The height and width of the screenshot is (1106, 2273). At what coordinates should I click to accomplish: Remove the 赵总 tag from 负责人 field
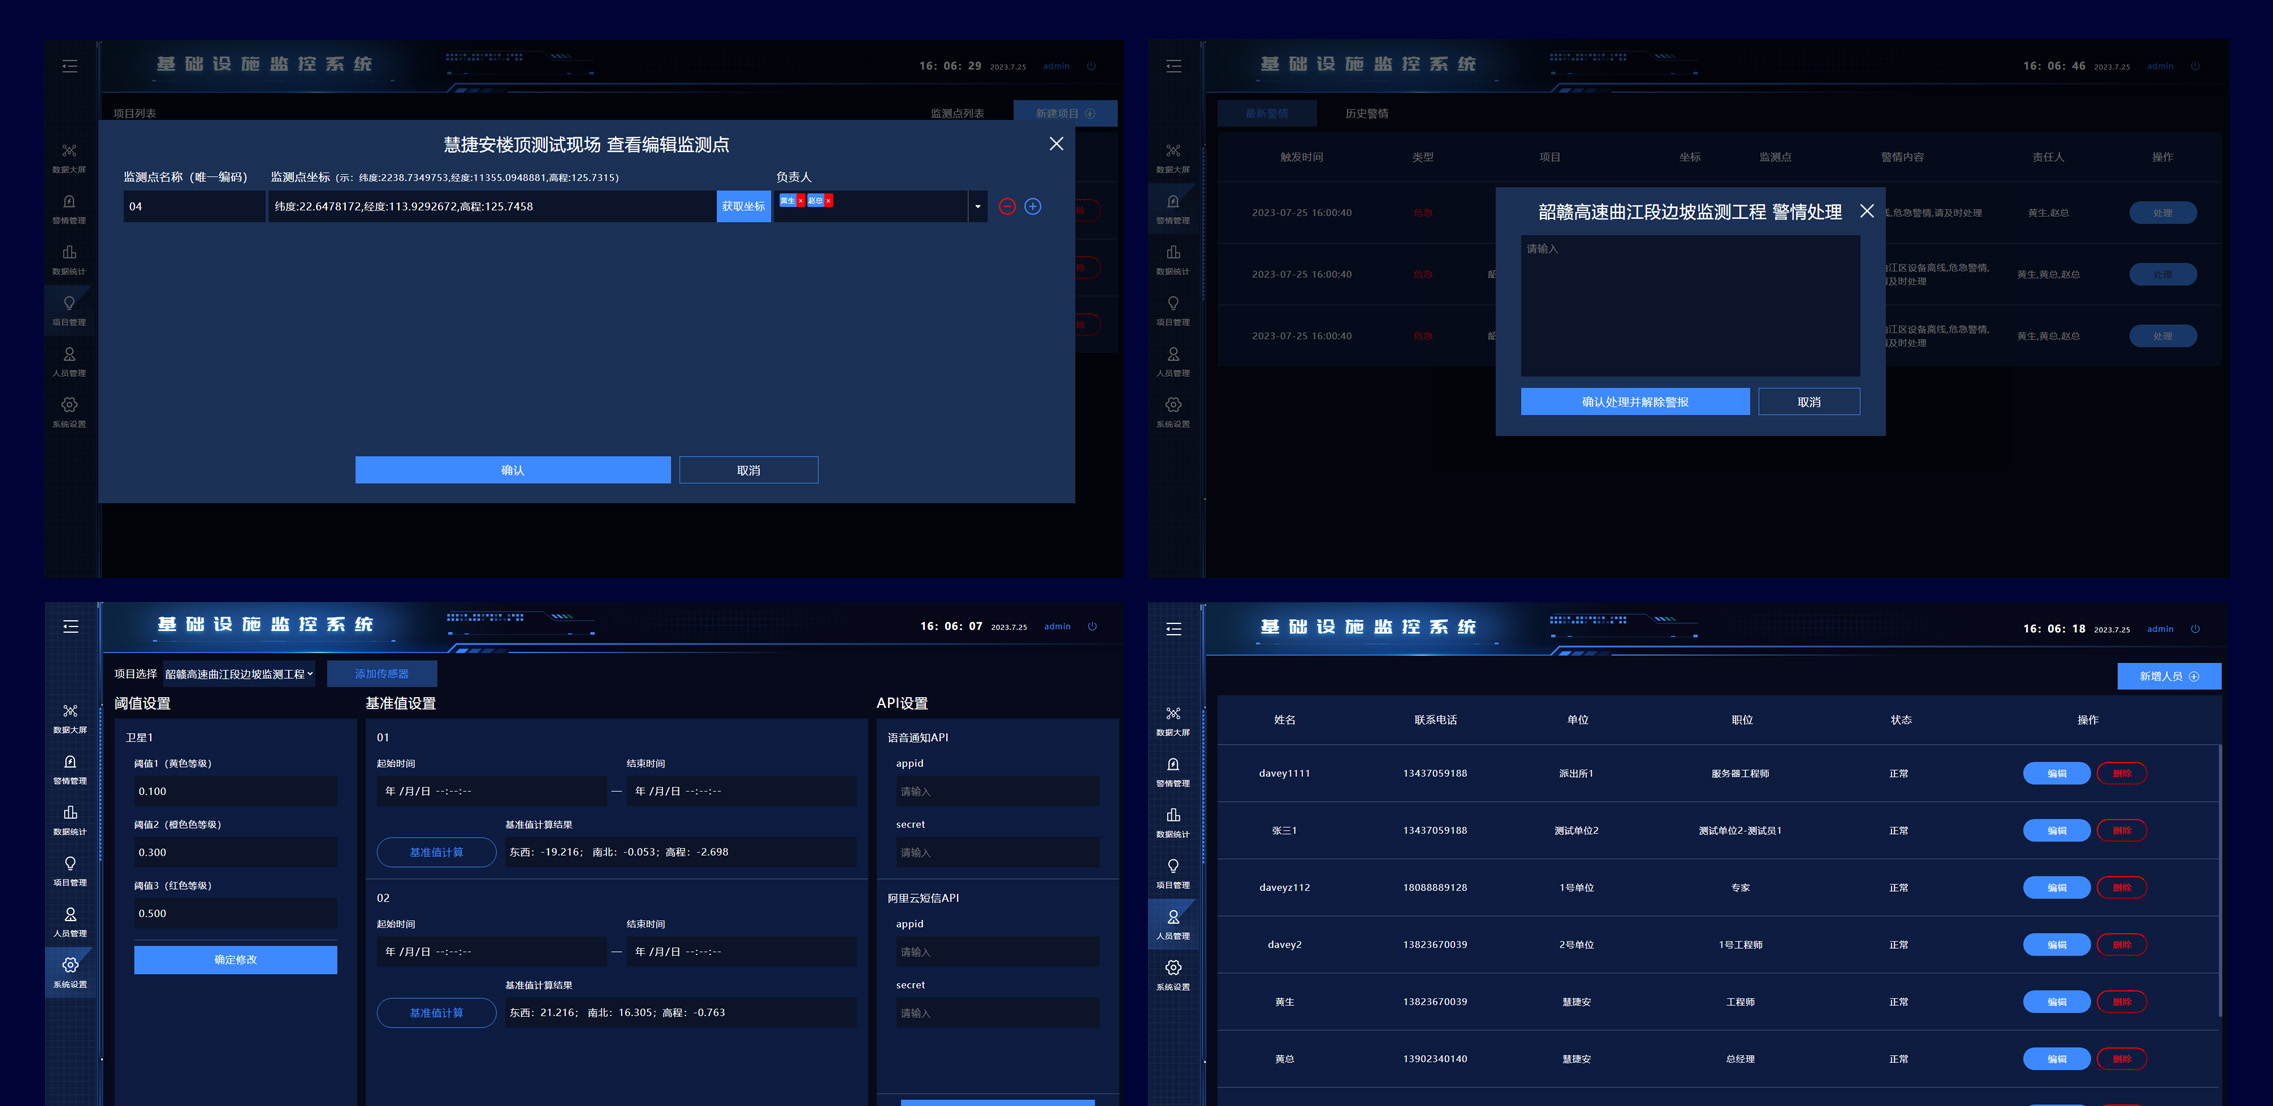(x=828, y=201)
